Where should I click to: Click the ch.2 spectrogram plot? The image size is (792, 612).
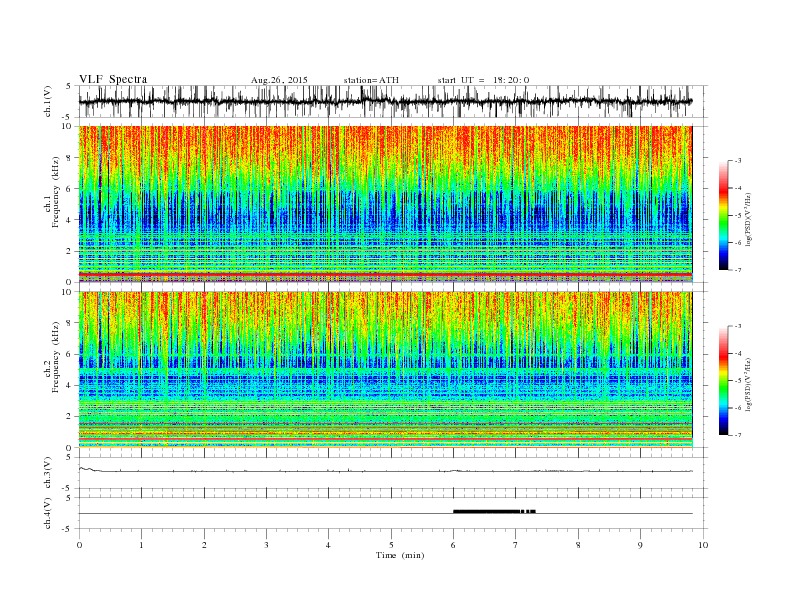(x=385, y=370)
